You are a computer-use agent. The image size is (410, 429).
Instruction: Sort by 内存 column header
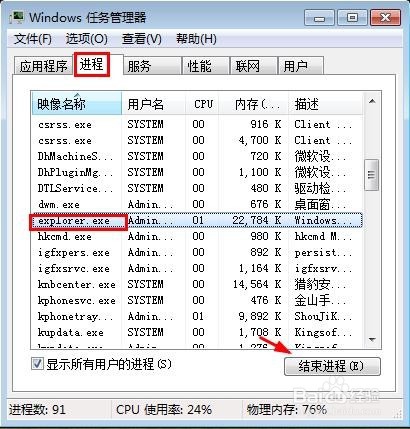tap(254, 104)
